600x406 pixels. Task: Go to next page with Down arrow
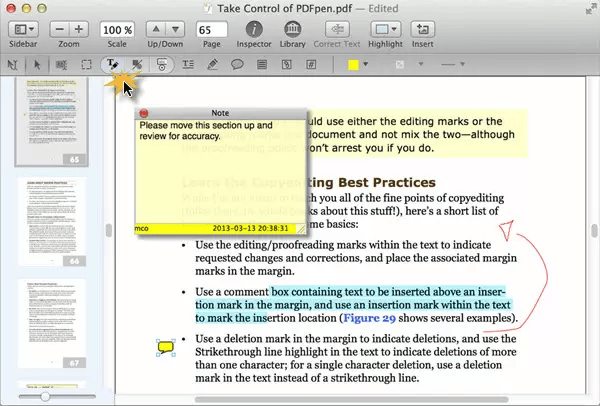(175, 29)
